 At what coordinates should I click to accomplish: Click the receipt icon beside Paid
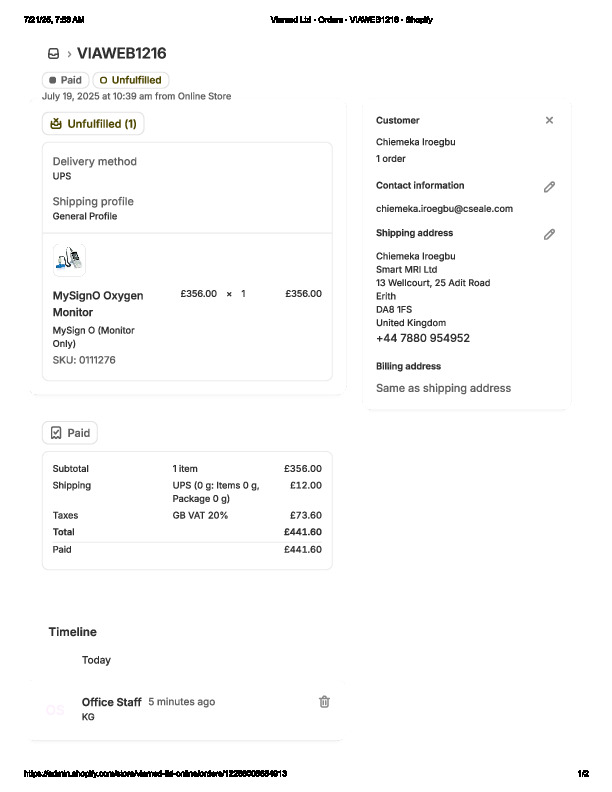56,433
